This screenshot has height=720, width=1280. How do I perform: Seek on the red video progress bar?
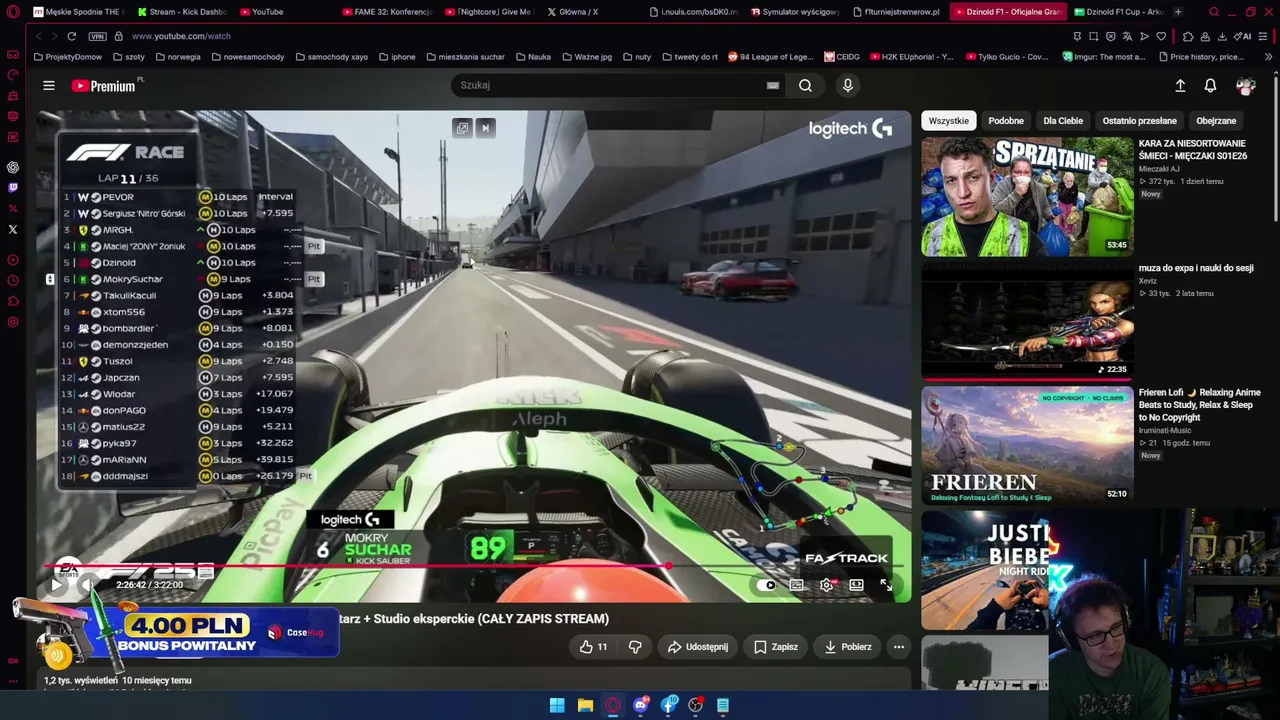(474, 567)
